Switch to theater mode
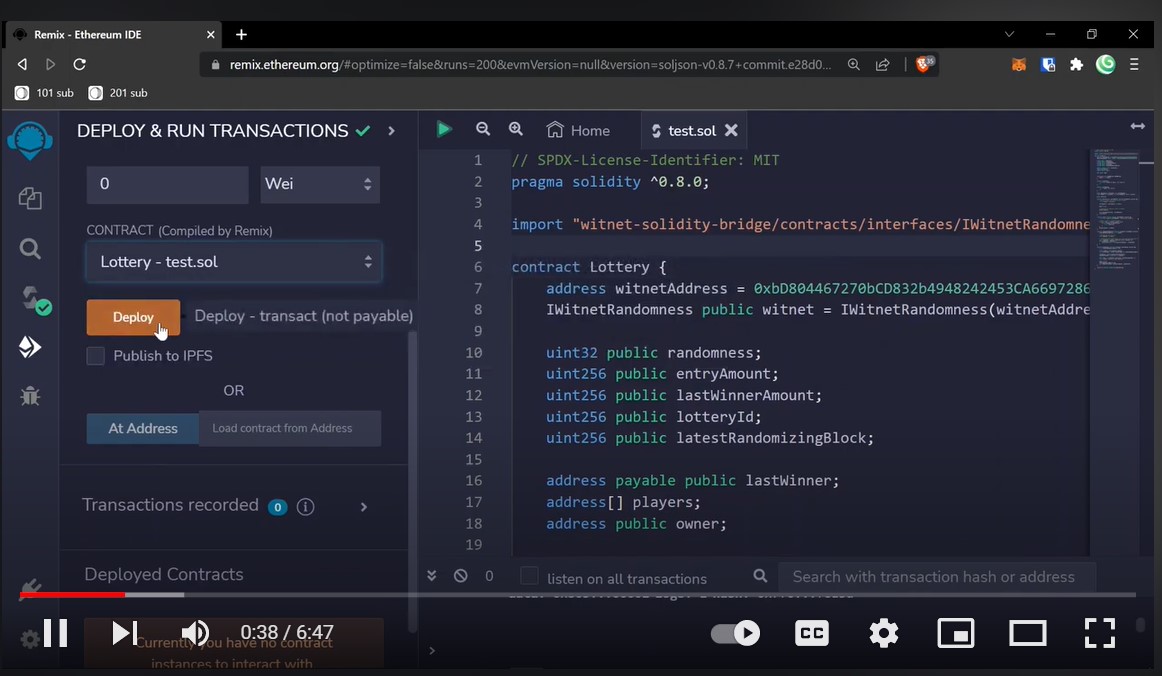The image size is (1162, 676). pyautogui.click(x=1028, y=633)
